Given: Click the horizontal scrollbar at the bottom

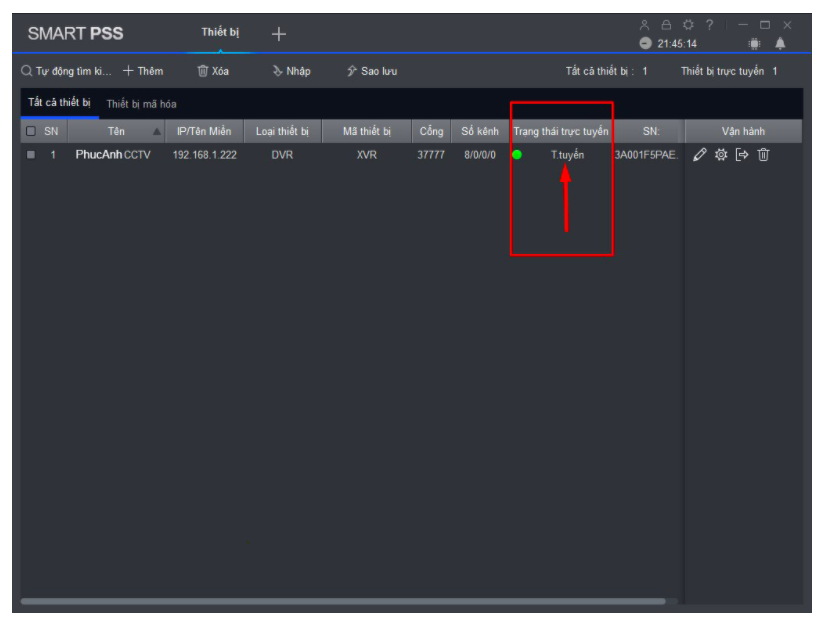Looking at the screenshot, I should [342, 601].
